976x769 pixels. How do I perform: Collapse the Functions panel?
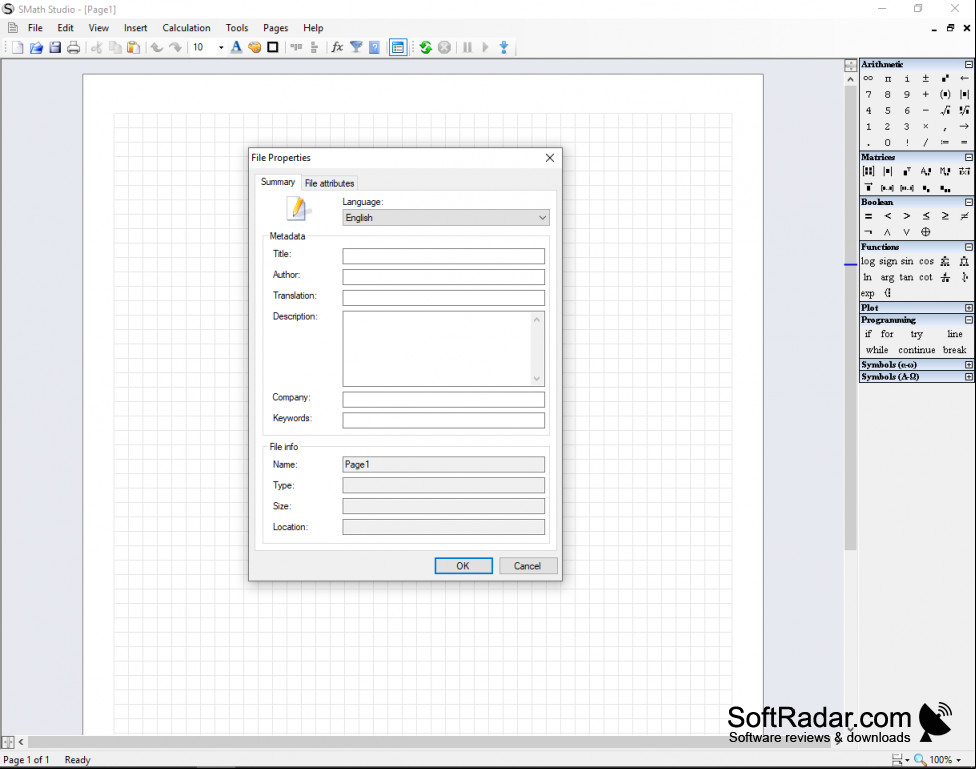click(x=969, y=247)
